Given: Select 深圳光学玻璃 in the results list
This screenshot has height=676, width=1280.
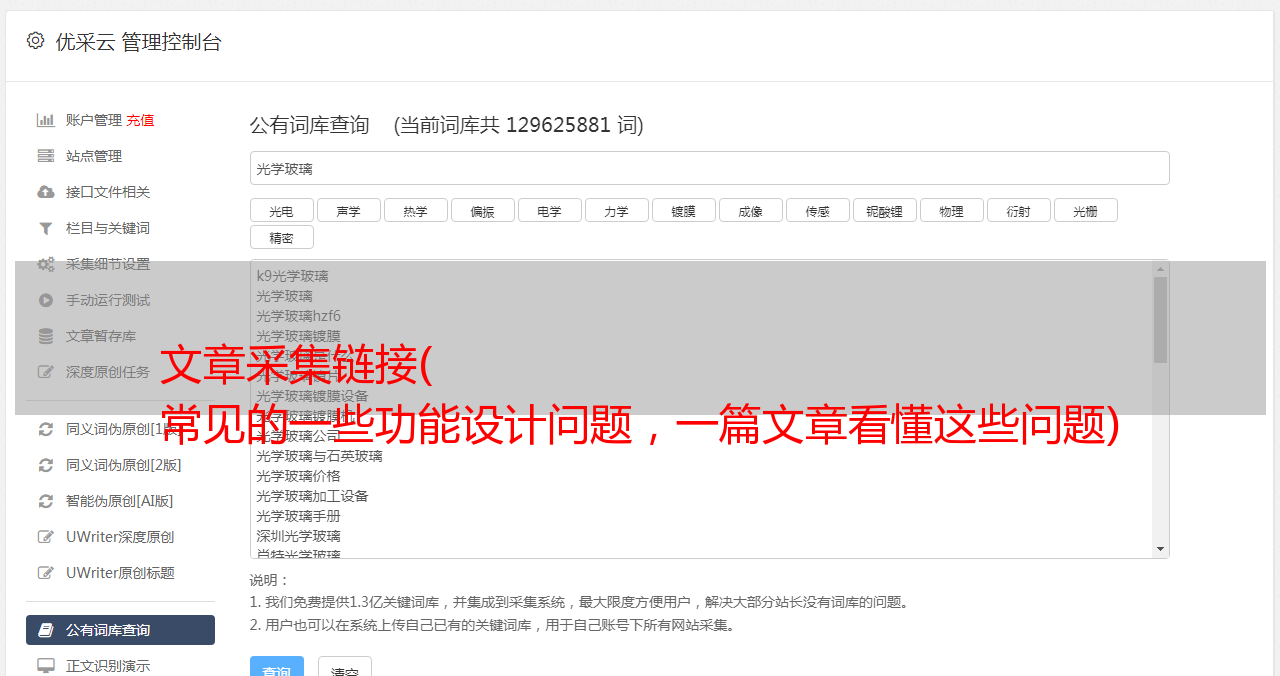Looking at the screenshot, I should [x=298, y=536].
